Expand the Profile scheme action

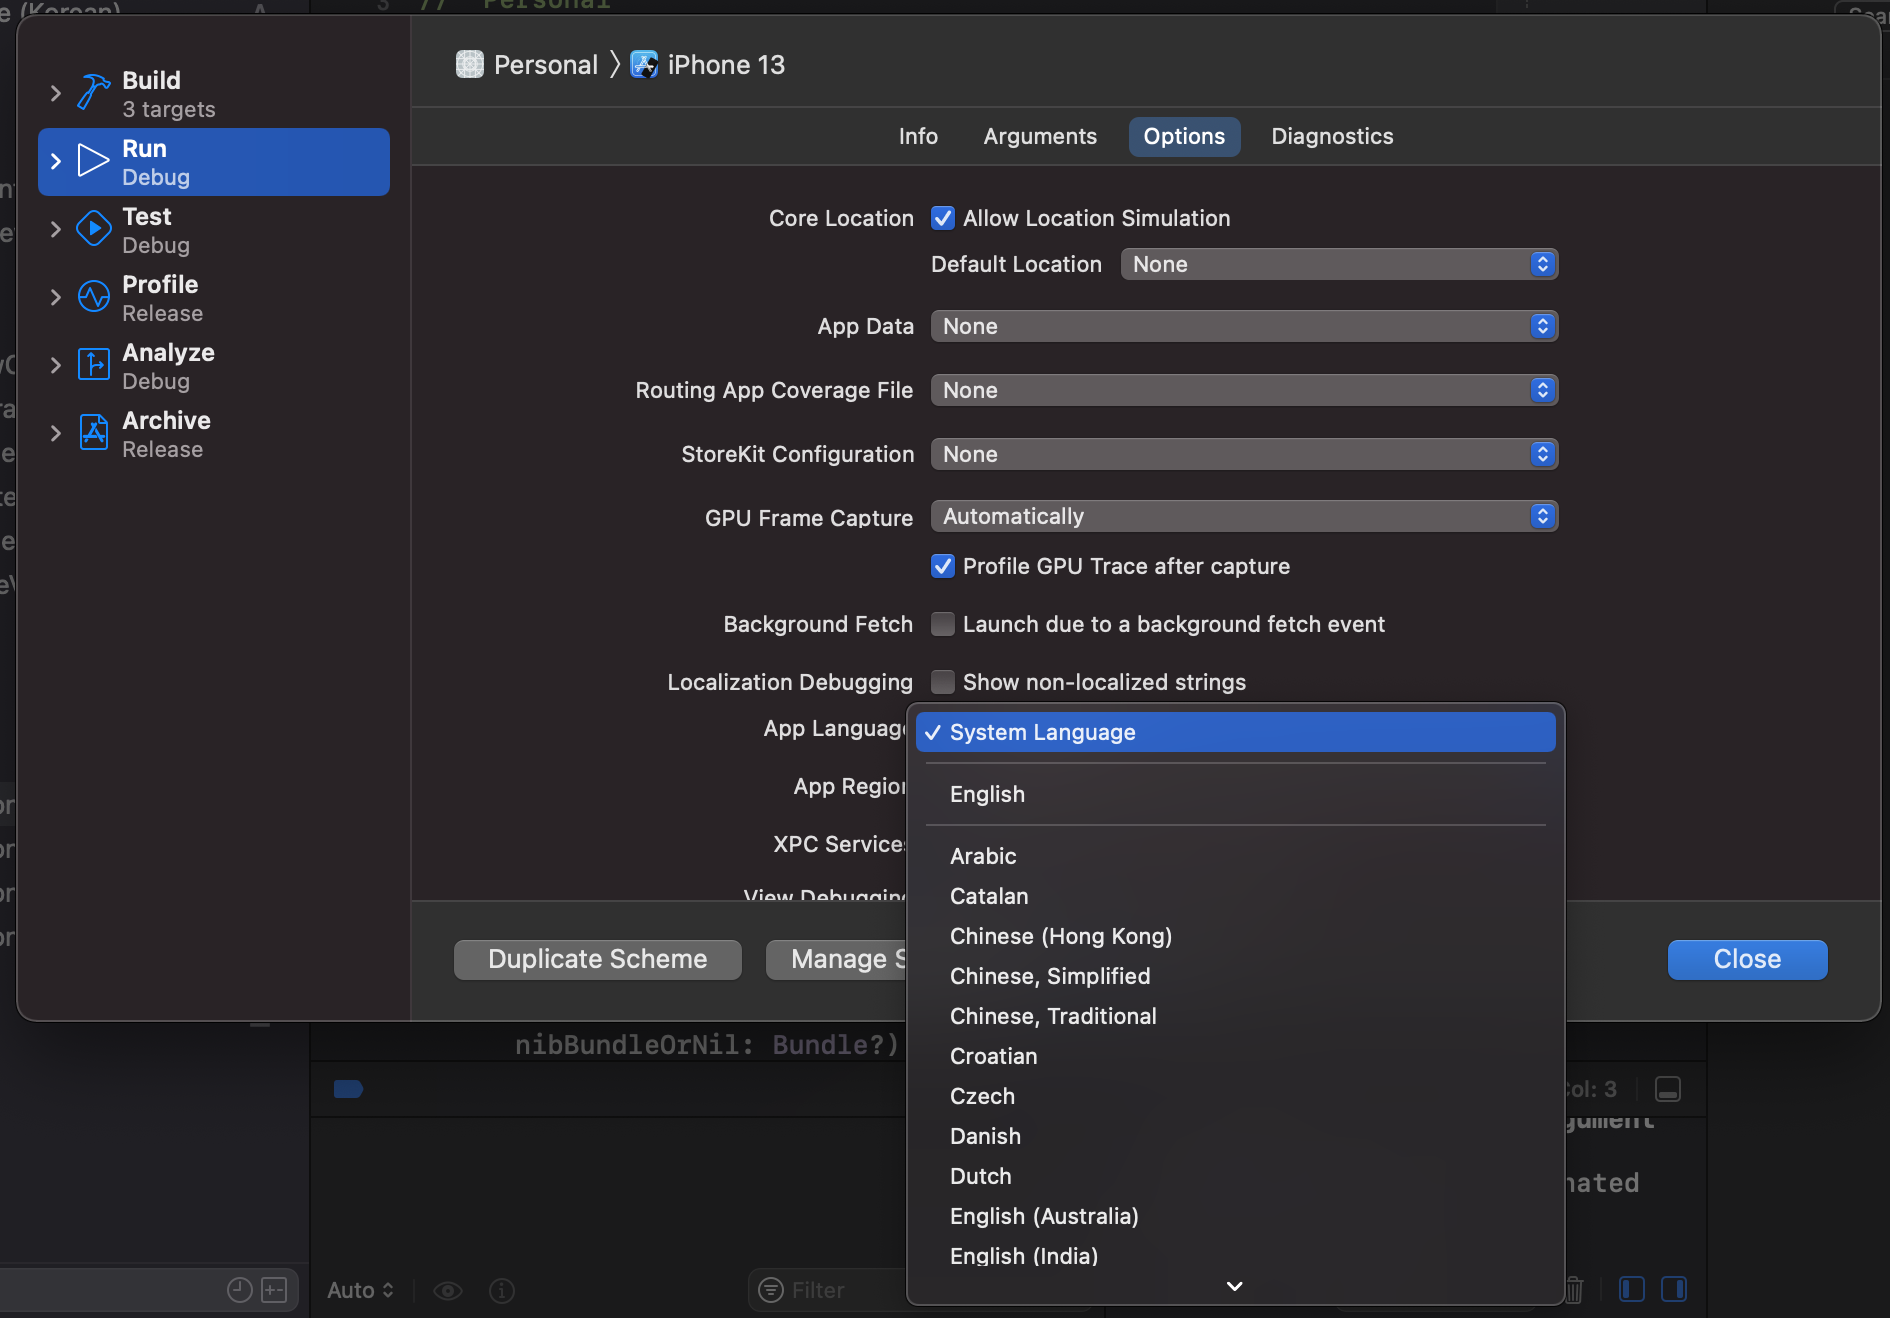tap(56, 297)
